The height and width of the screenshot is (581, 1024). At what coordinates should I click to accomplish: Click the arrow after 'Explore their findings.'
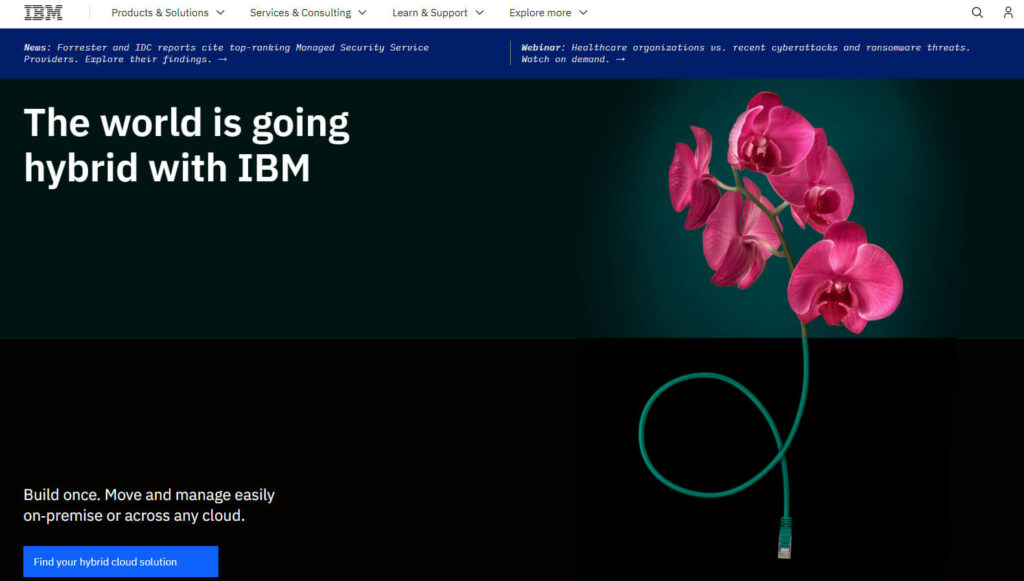(x=223, y=59)
